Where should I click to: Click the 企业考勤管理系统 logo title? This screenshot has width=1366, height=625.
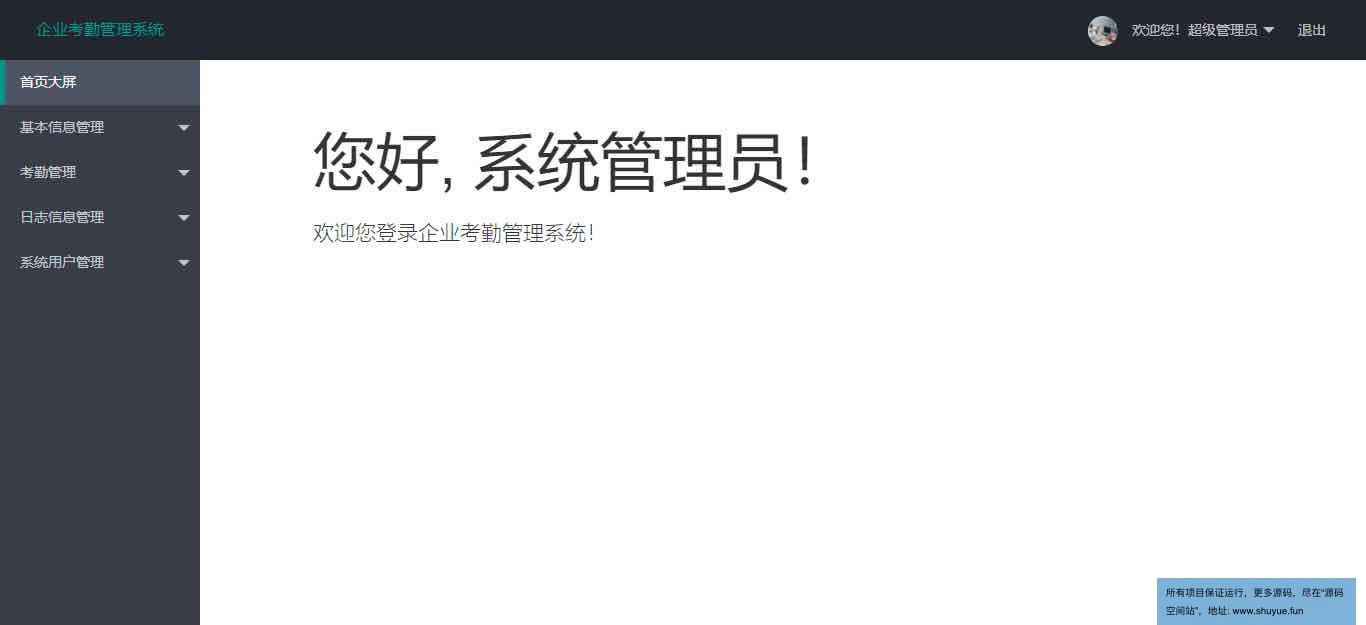point(100,29)
